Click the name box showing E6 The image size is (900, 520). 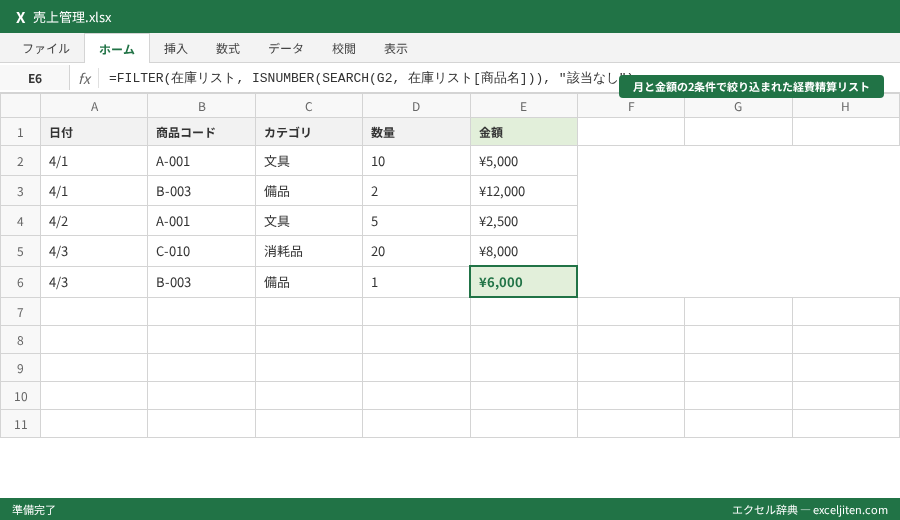[35, 79]
